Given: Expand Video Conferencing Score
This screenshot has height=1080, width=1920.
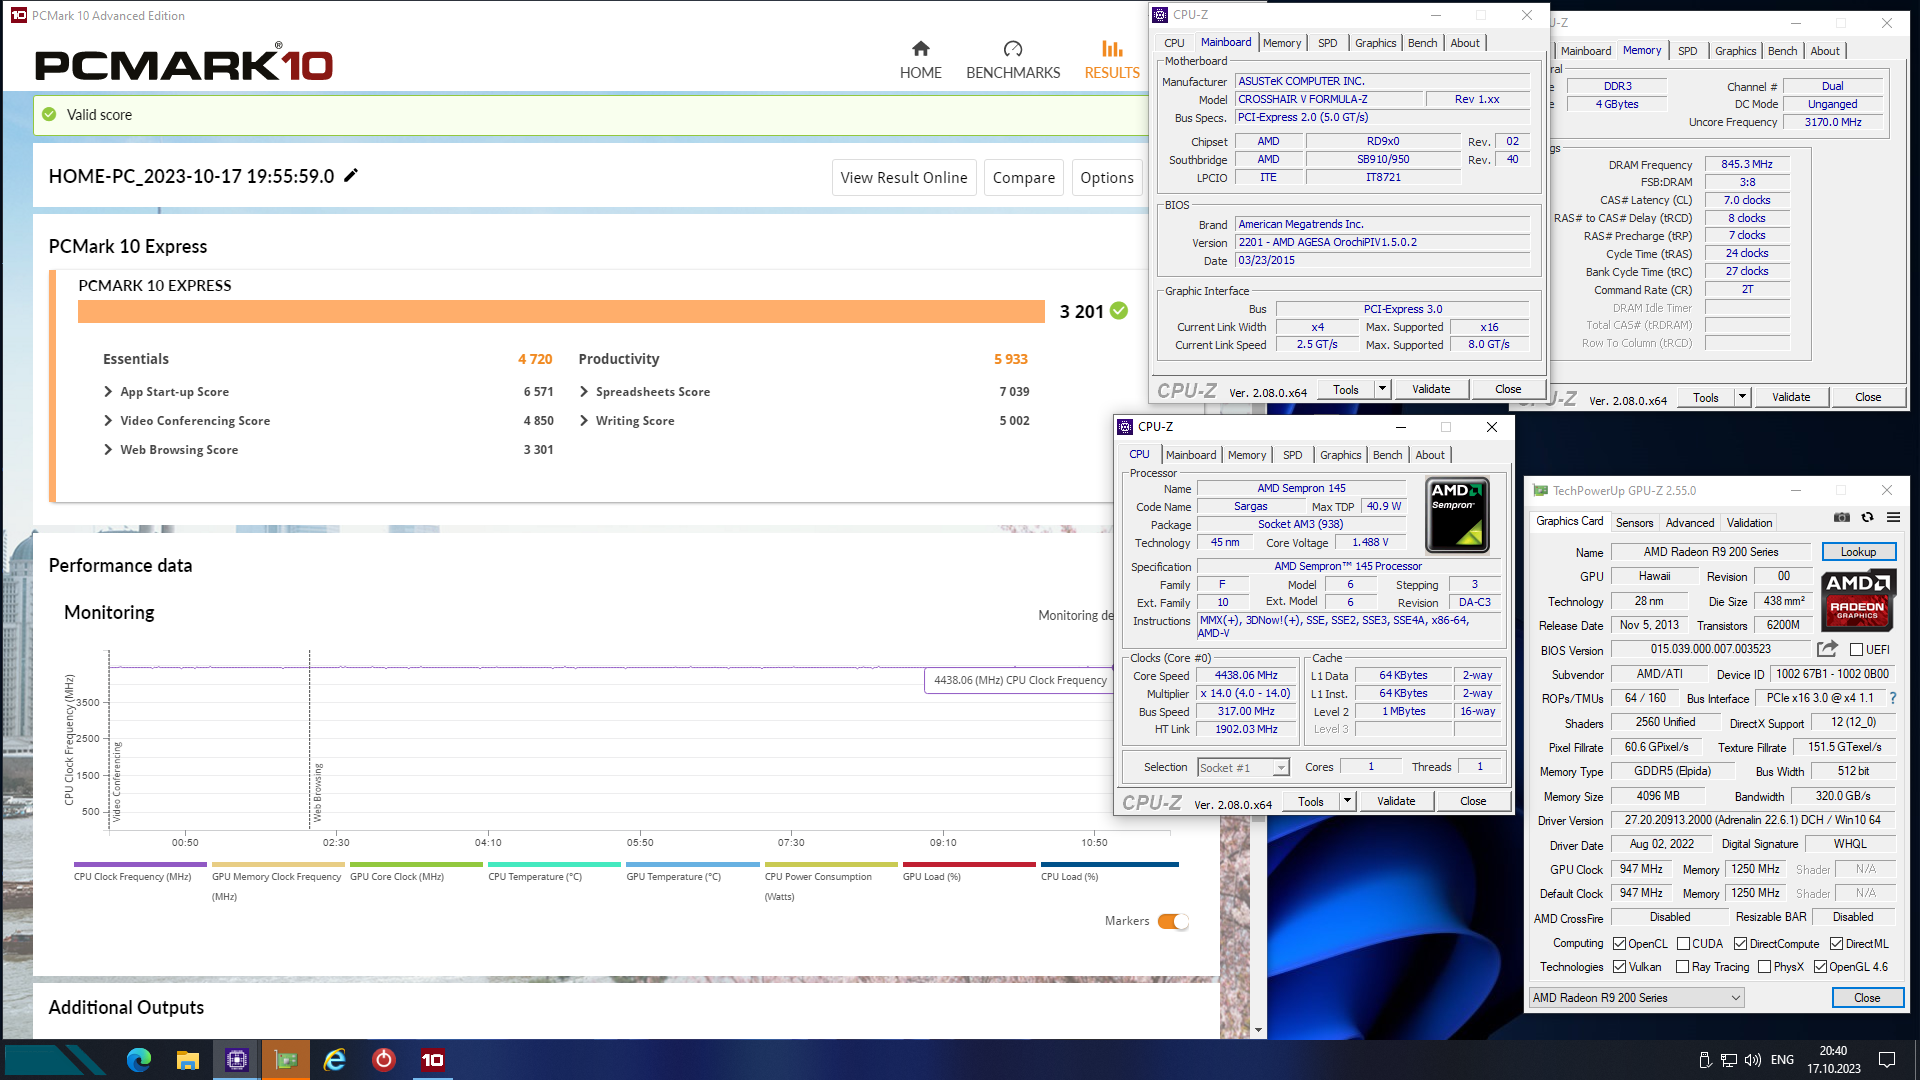Looking at the screenshot, I should click(108, 421).
